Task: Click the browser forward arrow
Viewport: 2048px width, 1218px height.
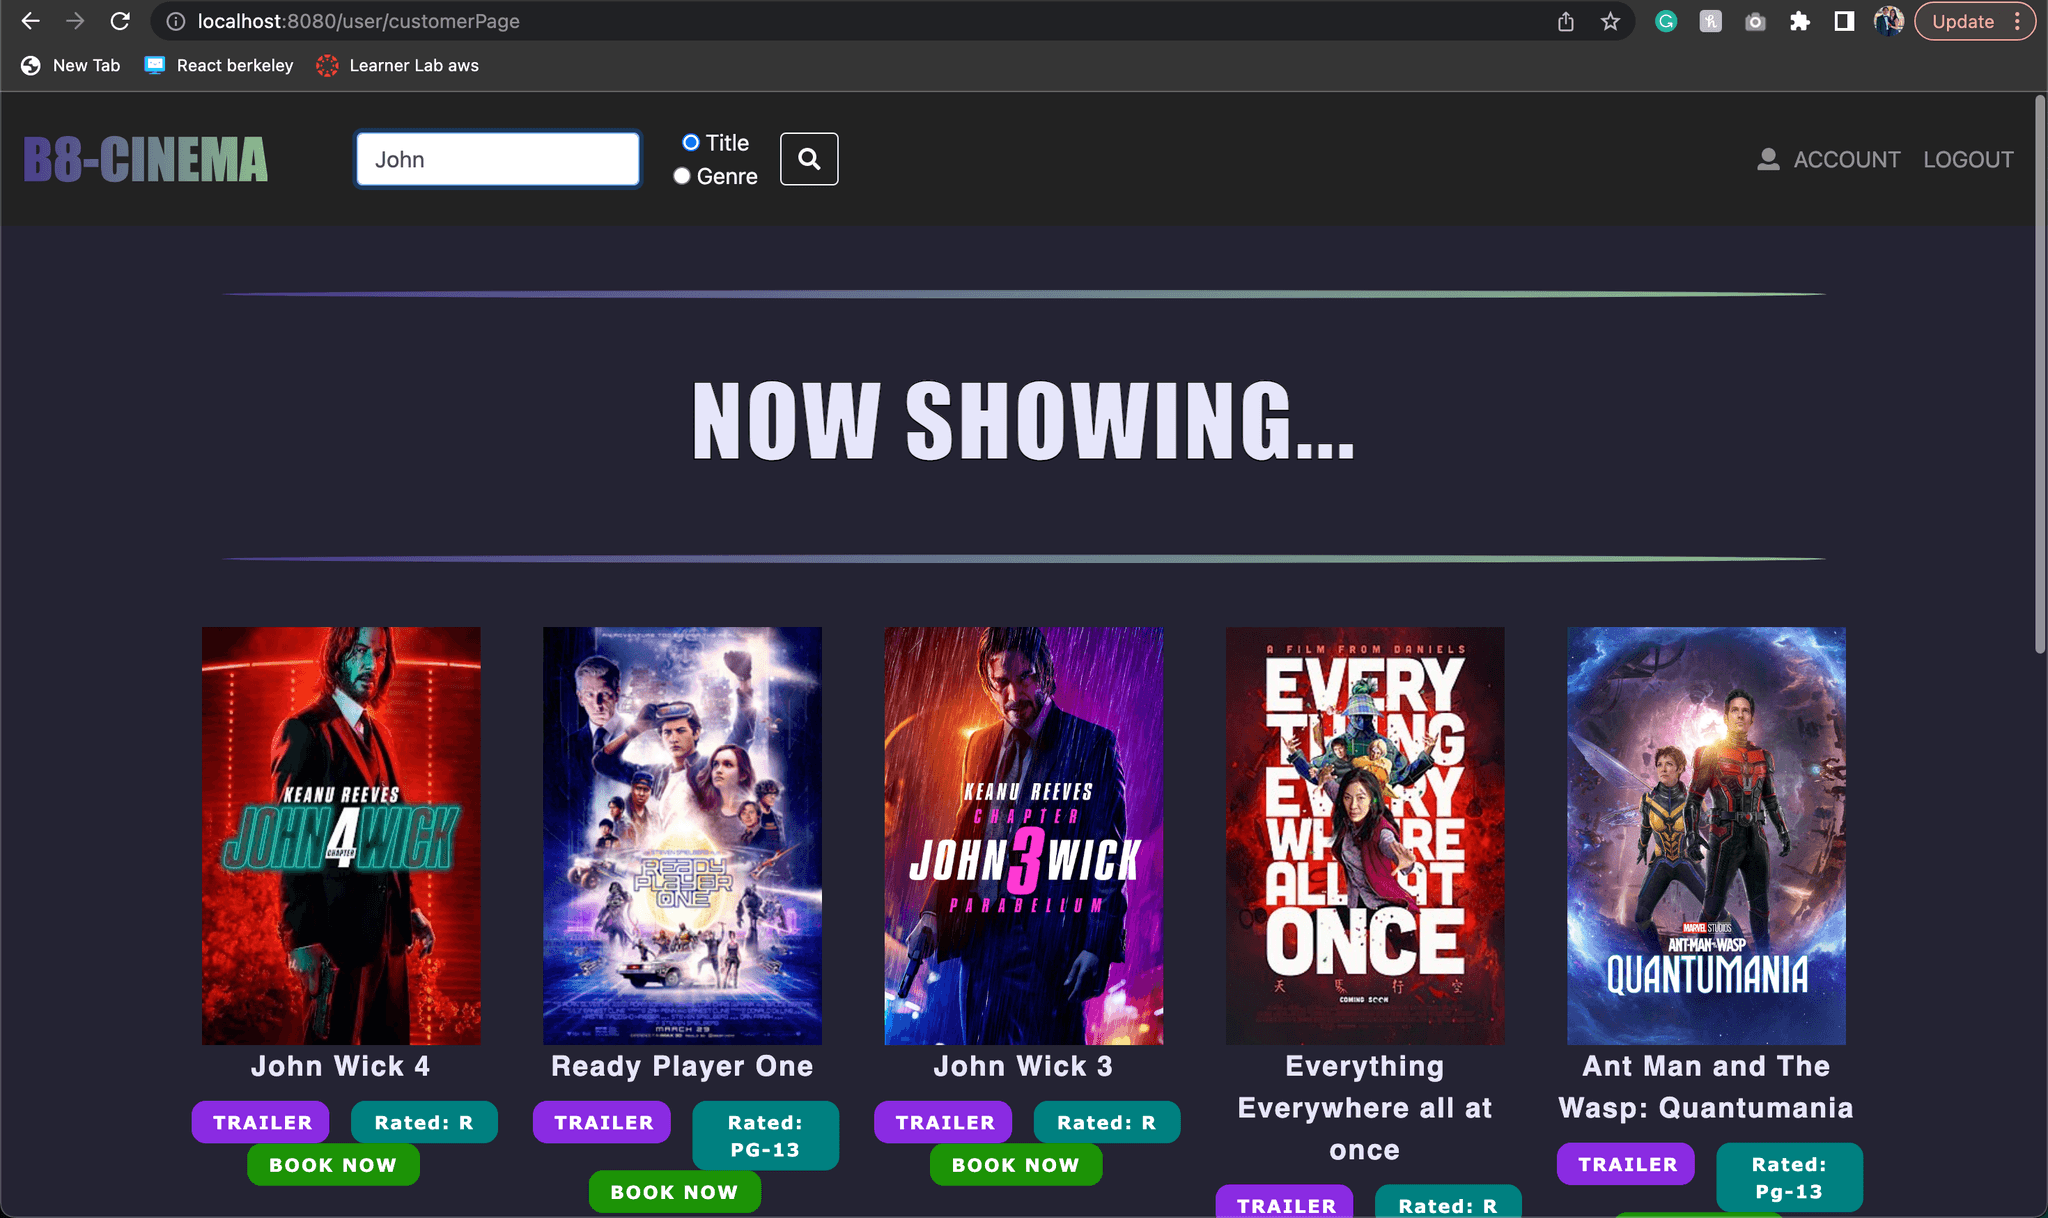Action: click(75, 21)
